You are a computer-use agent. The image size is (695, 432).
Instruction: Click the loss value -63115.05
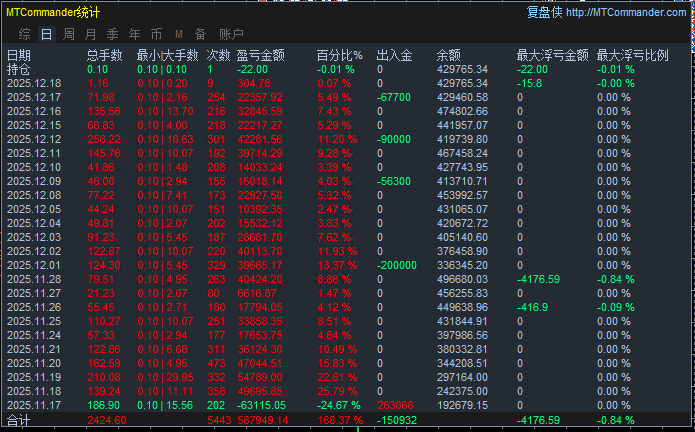(x=262, y=405)
